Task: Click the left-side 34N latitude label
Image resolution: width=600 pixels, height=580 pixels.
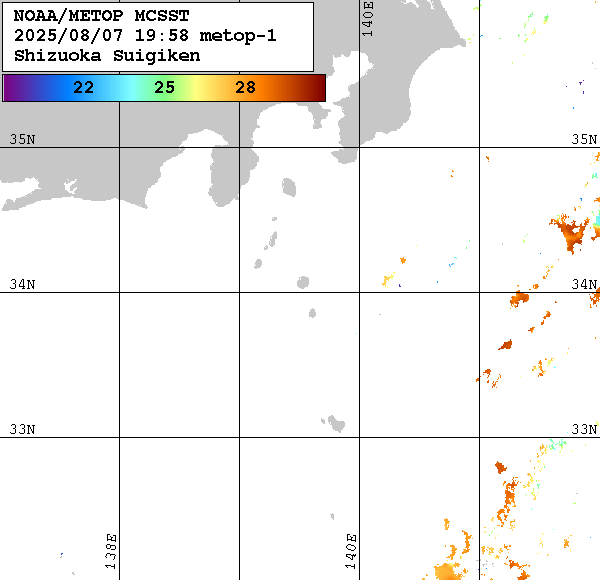Action: 22,284
